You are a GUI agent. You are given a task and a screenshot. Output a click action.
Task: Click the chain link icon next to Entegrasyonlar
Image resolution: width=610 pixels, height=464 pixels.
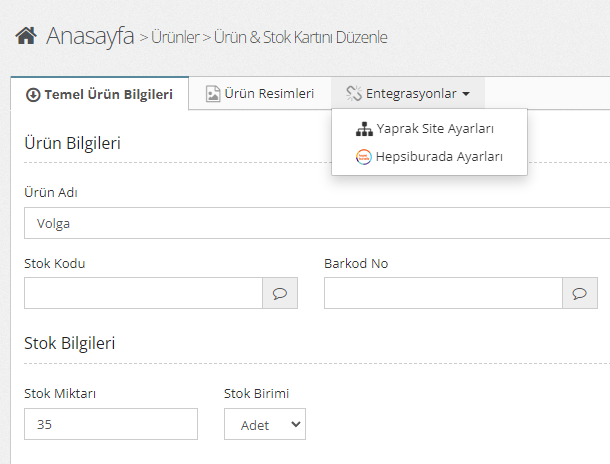(x=353, y=94)
